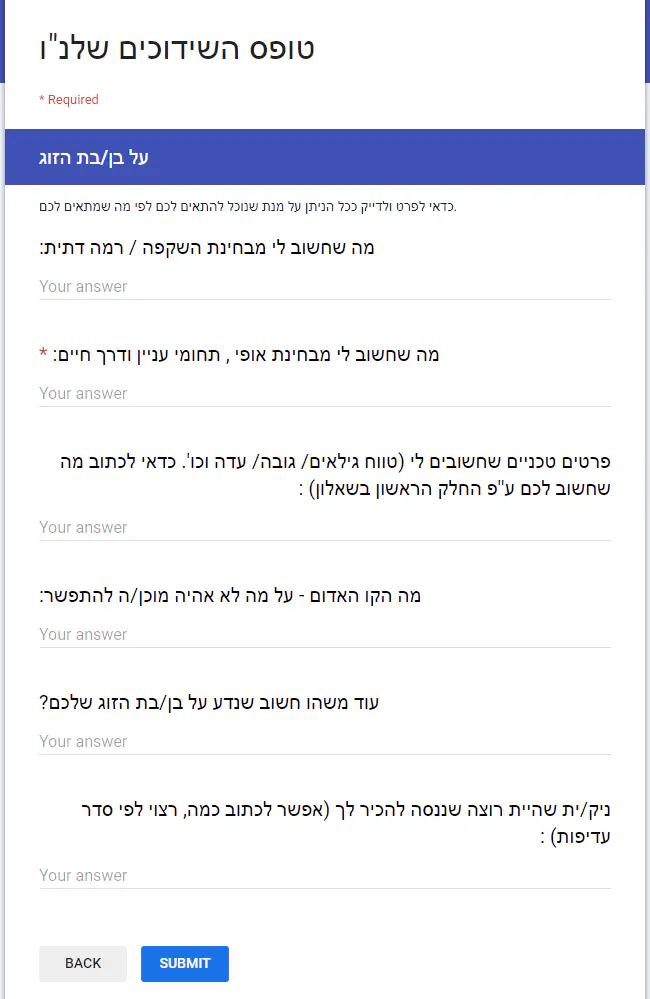Click the red "* Required" note
Screen dimensions: 650x999
coord(68,100)
